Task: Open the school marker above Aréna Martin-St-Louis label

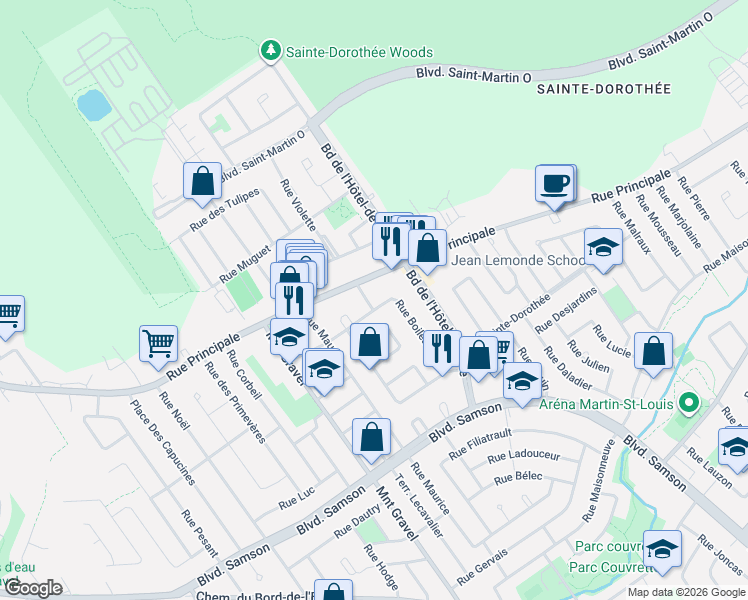Action: point(522,382)
